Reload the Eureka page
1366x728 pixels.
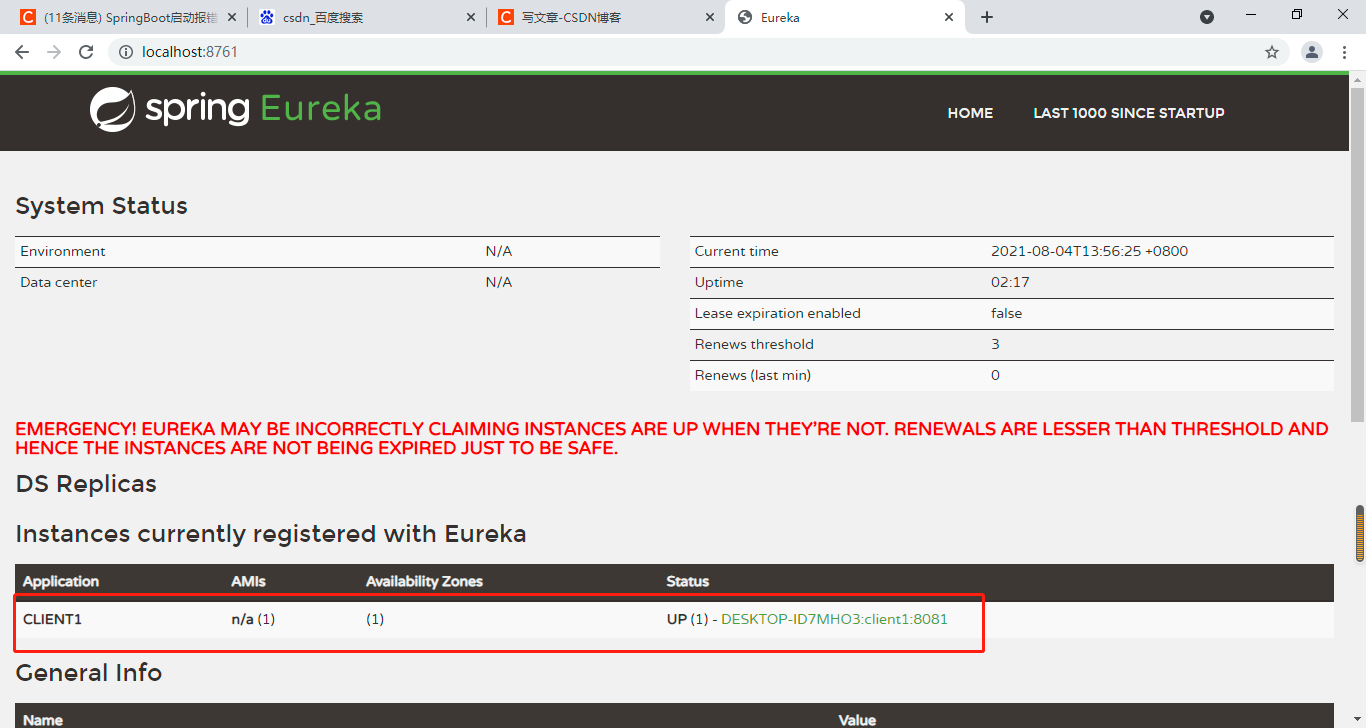86,52
